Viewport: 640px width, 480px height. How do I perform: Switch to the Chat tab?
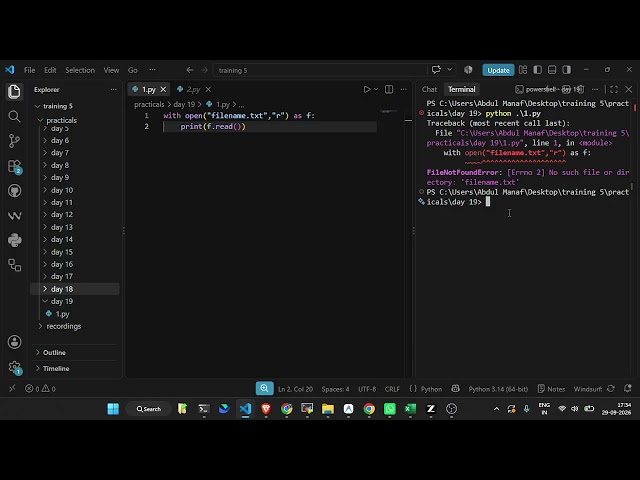(429, 89)
